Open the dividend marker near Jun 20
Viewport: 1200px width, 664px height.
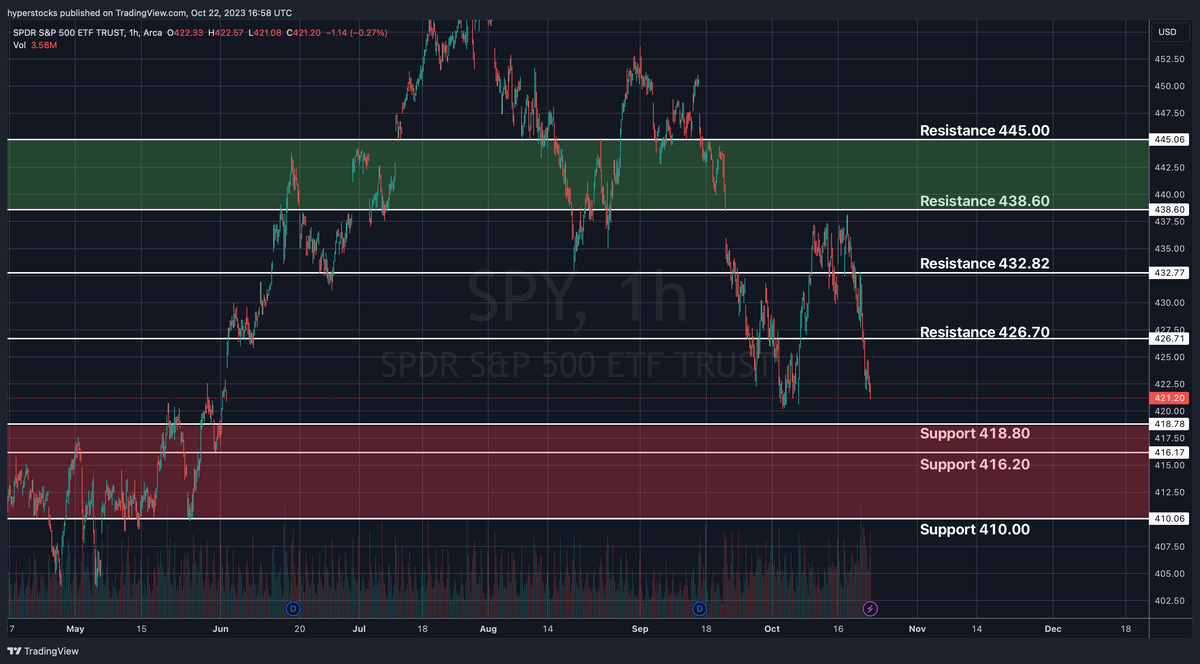coord(293,608)
